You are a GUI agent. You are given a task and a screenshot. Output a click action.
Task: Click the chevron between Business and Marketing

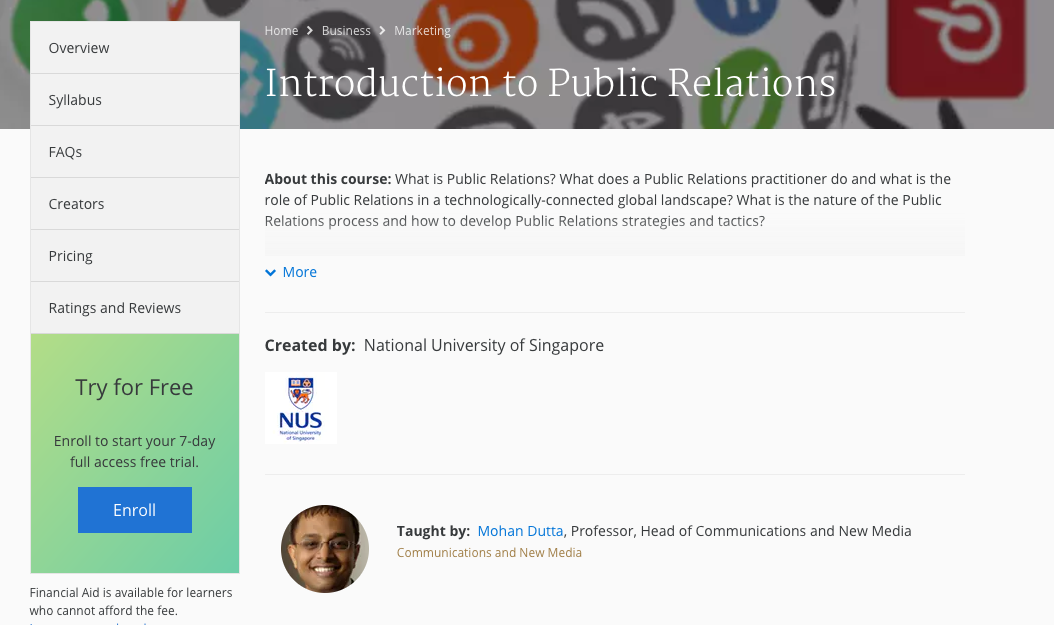382,31
